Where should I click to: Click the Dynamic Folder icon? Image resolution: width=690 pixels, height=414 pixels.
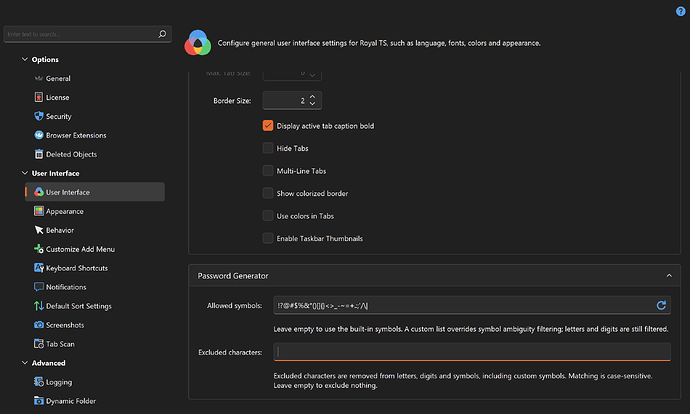pos(39,401)
